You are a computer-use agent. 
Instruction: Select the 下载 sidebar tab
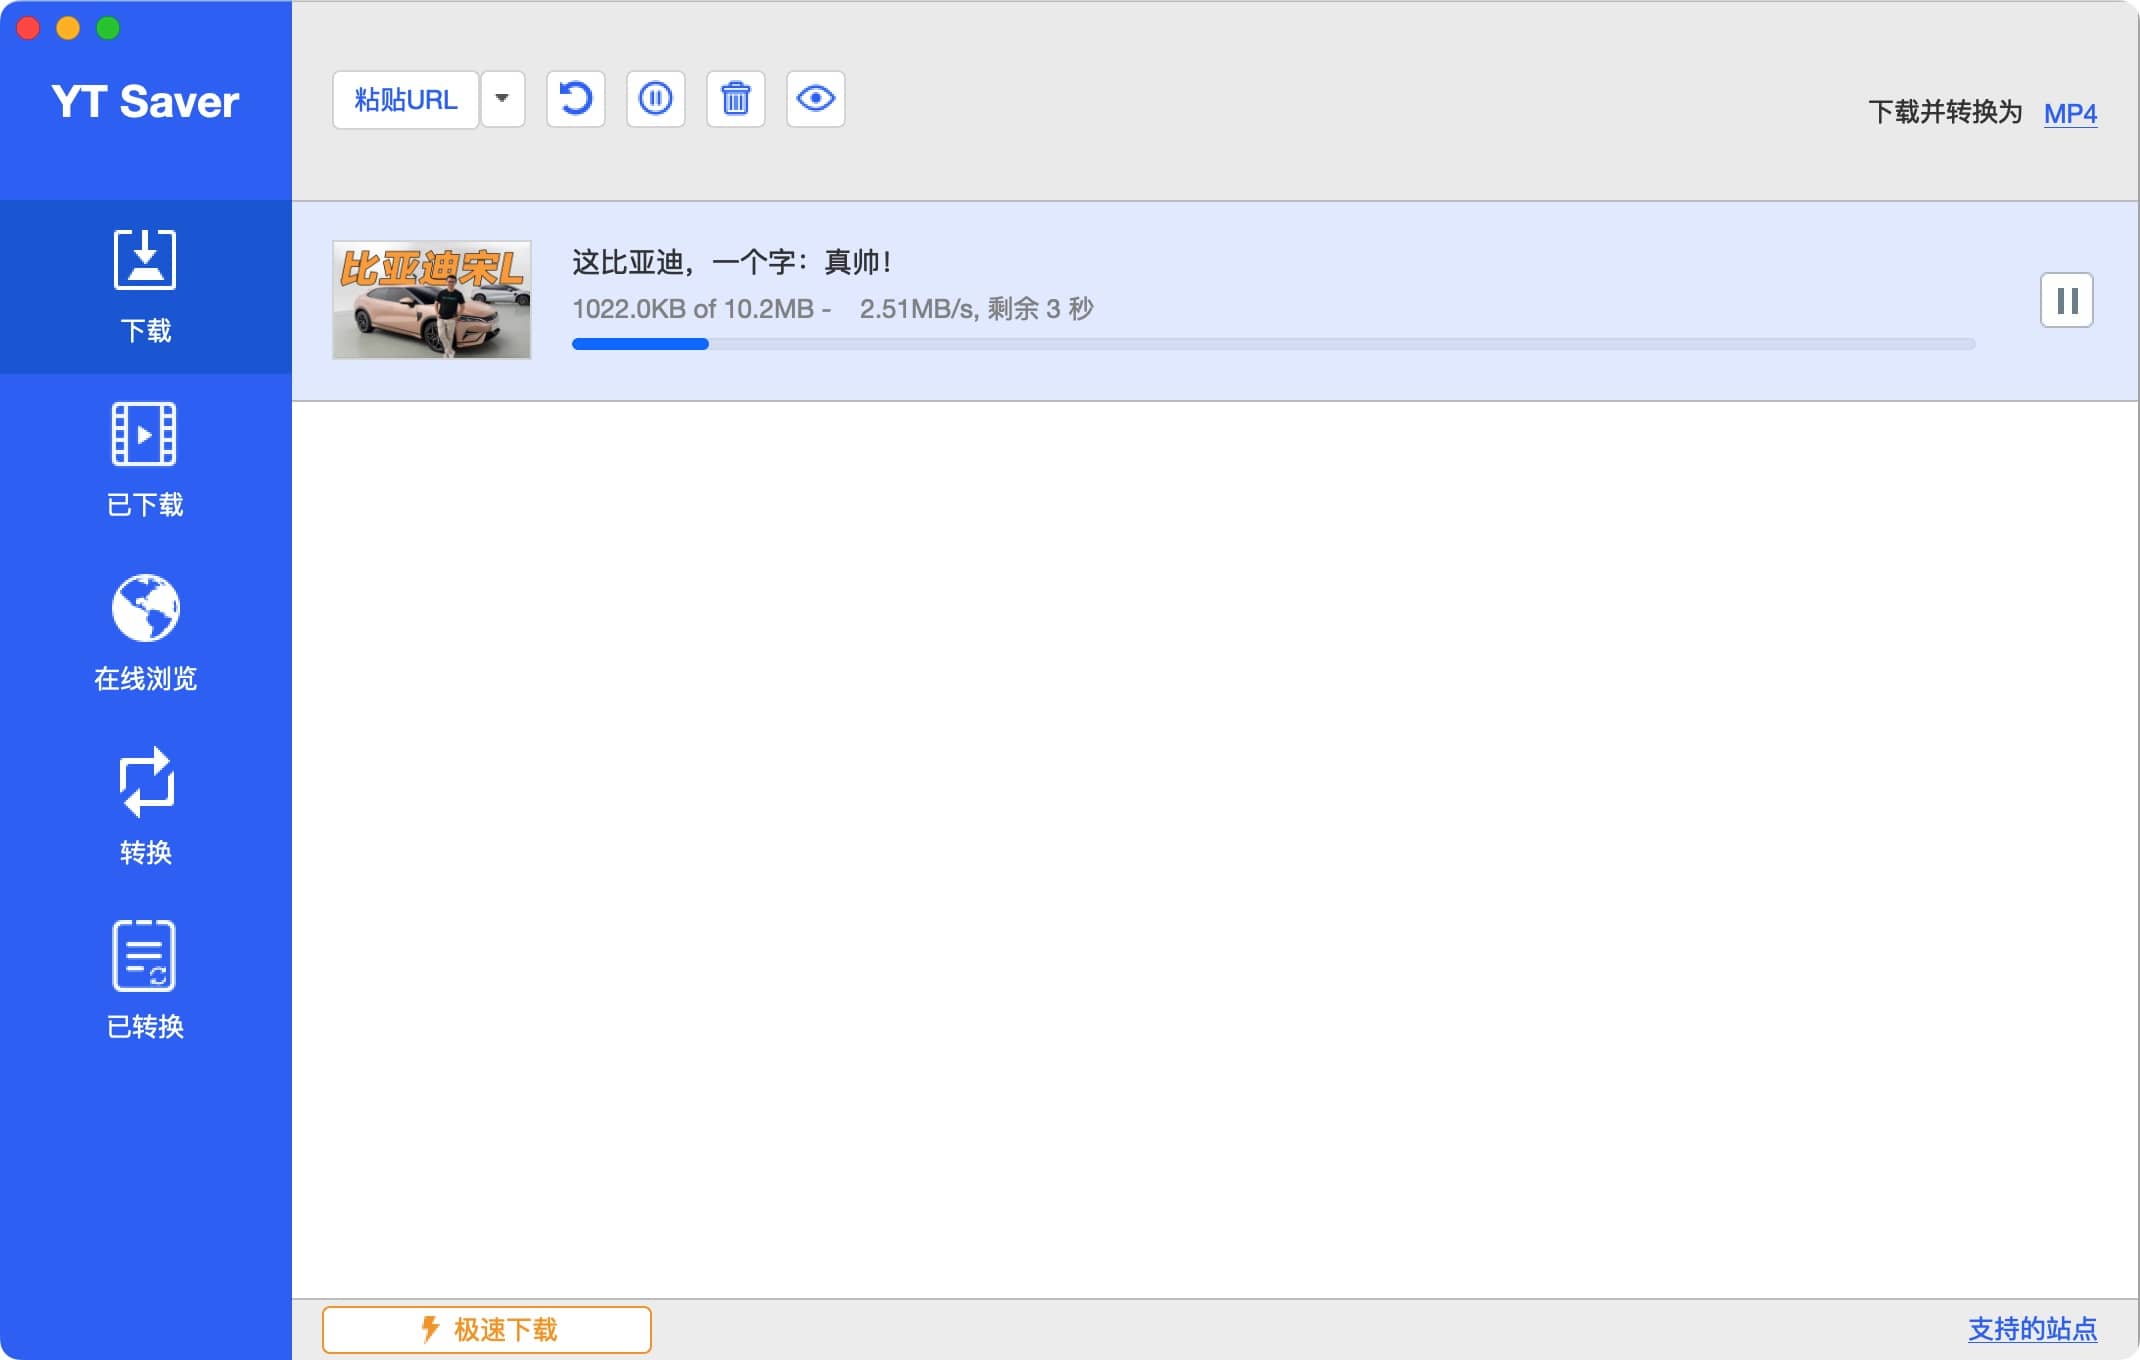click(x=146, y=287)
